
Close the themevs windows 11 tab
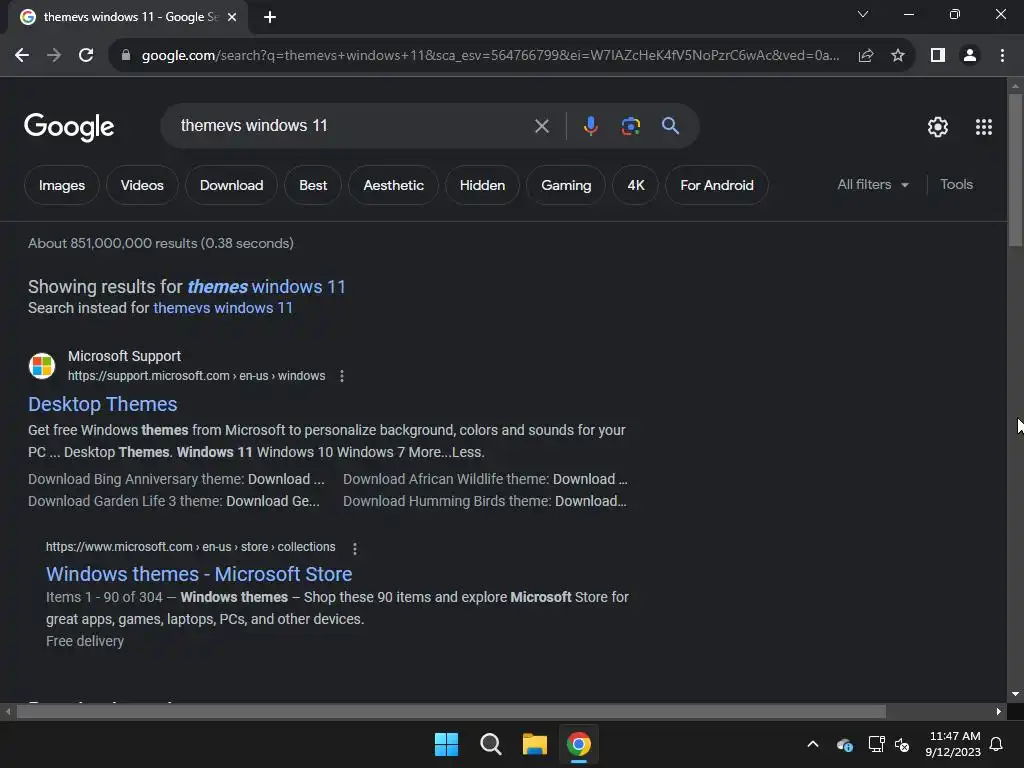tap(232, 17)
